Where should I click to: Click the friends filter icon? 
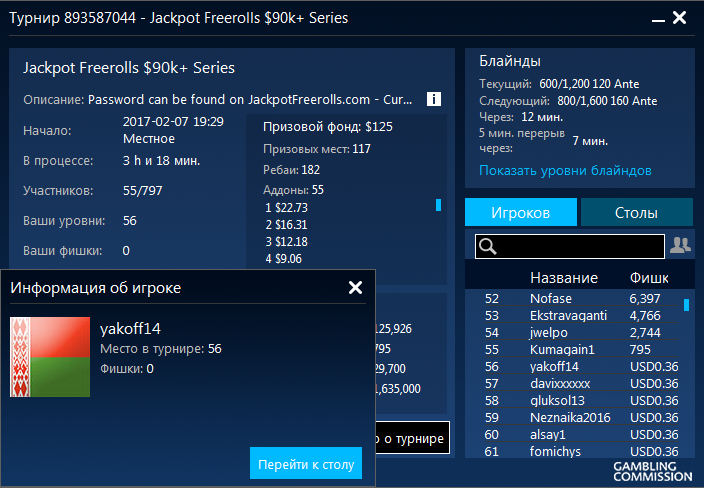pyautogui.click(x=680, y=245)
